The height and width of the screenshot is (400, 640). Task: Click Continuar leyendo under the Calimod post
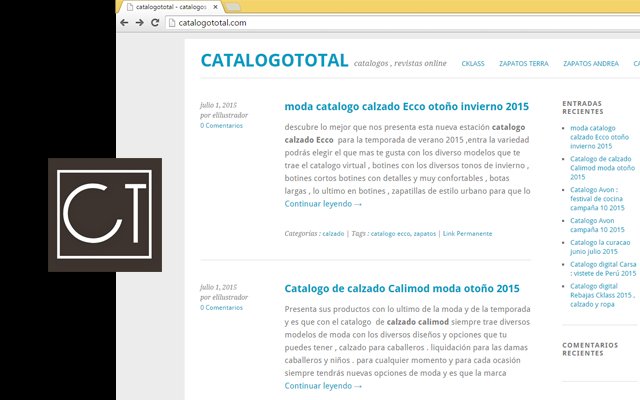click(323, 386)
